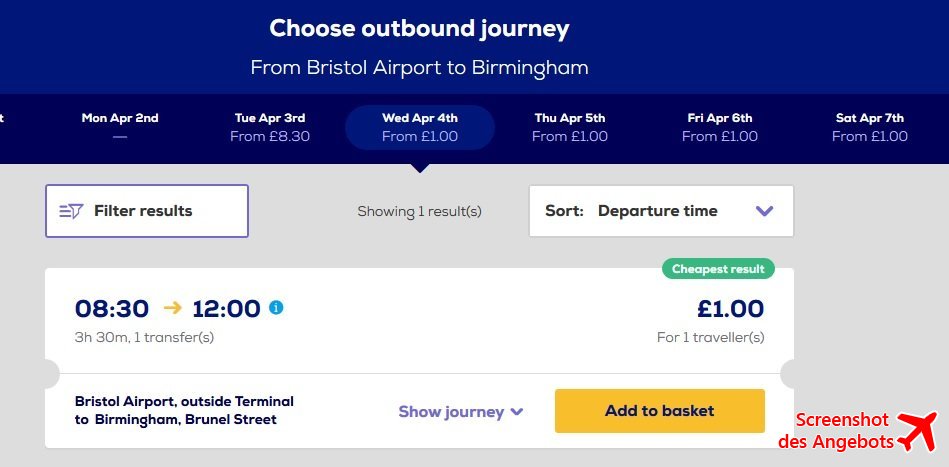Expand Show journey details
949x467 pixels.
460,412
